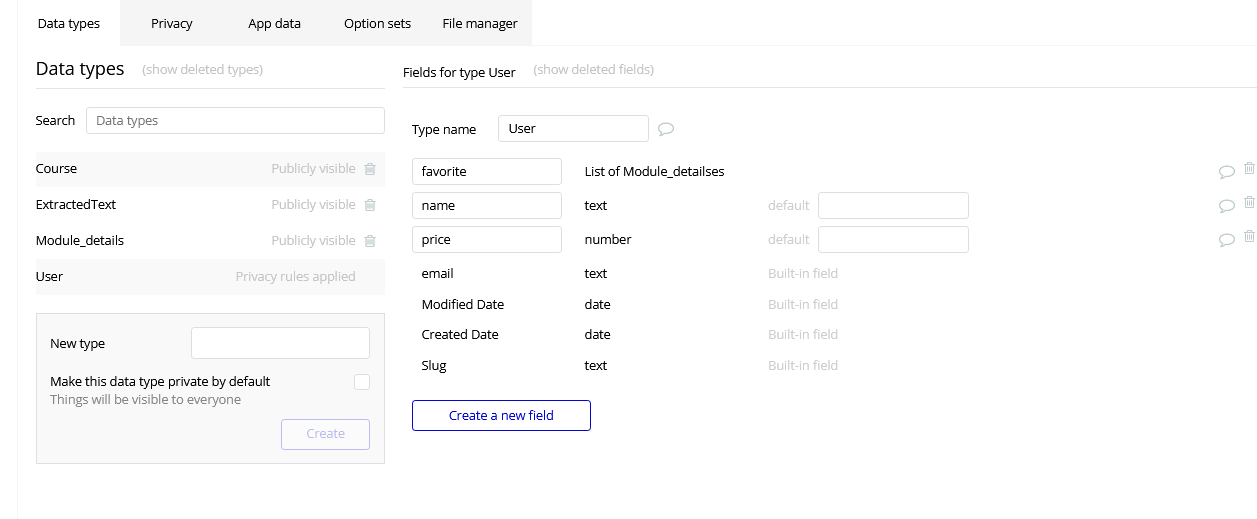Screen dimensions: 1257x519
Task: Switch to the Privacy tab
Action: (172, 23)
